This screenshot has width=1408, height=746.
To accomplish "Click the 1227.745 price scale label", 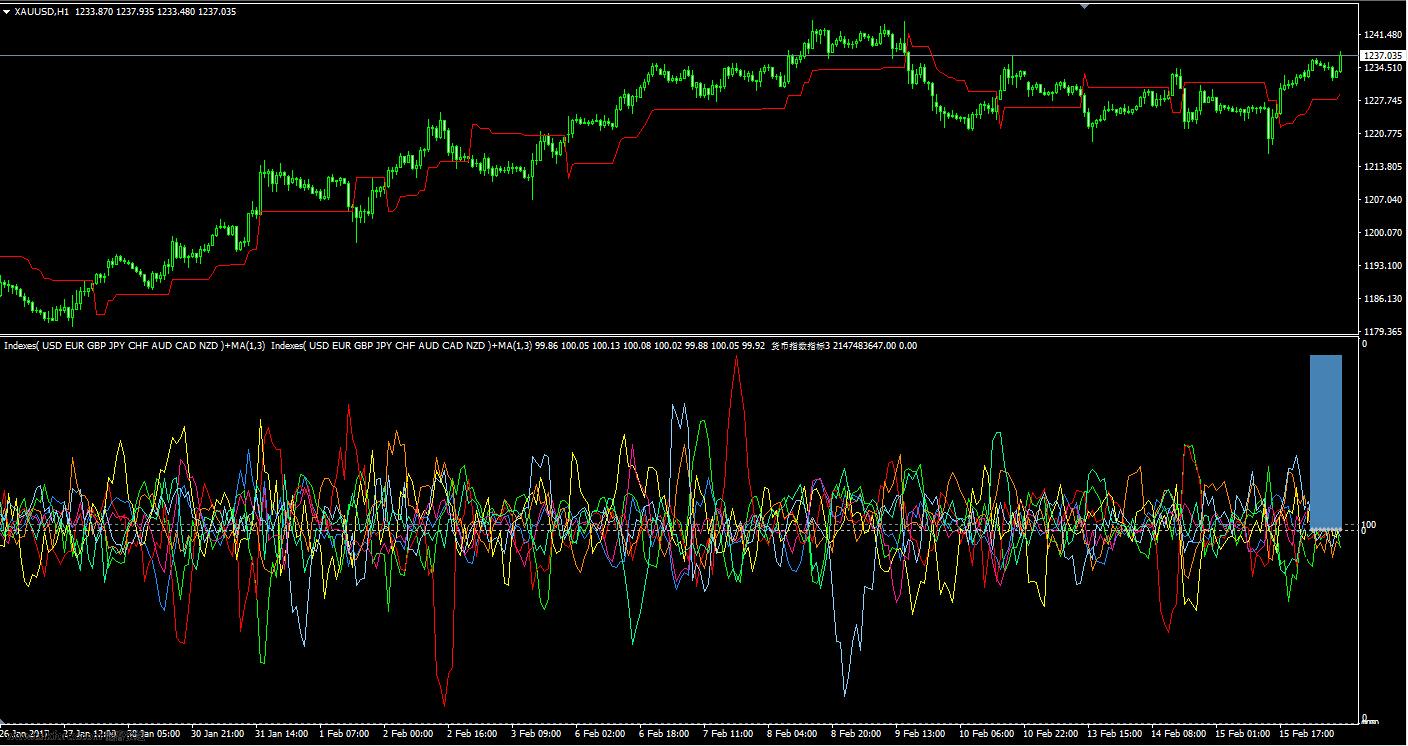I will (1382, 101).
